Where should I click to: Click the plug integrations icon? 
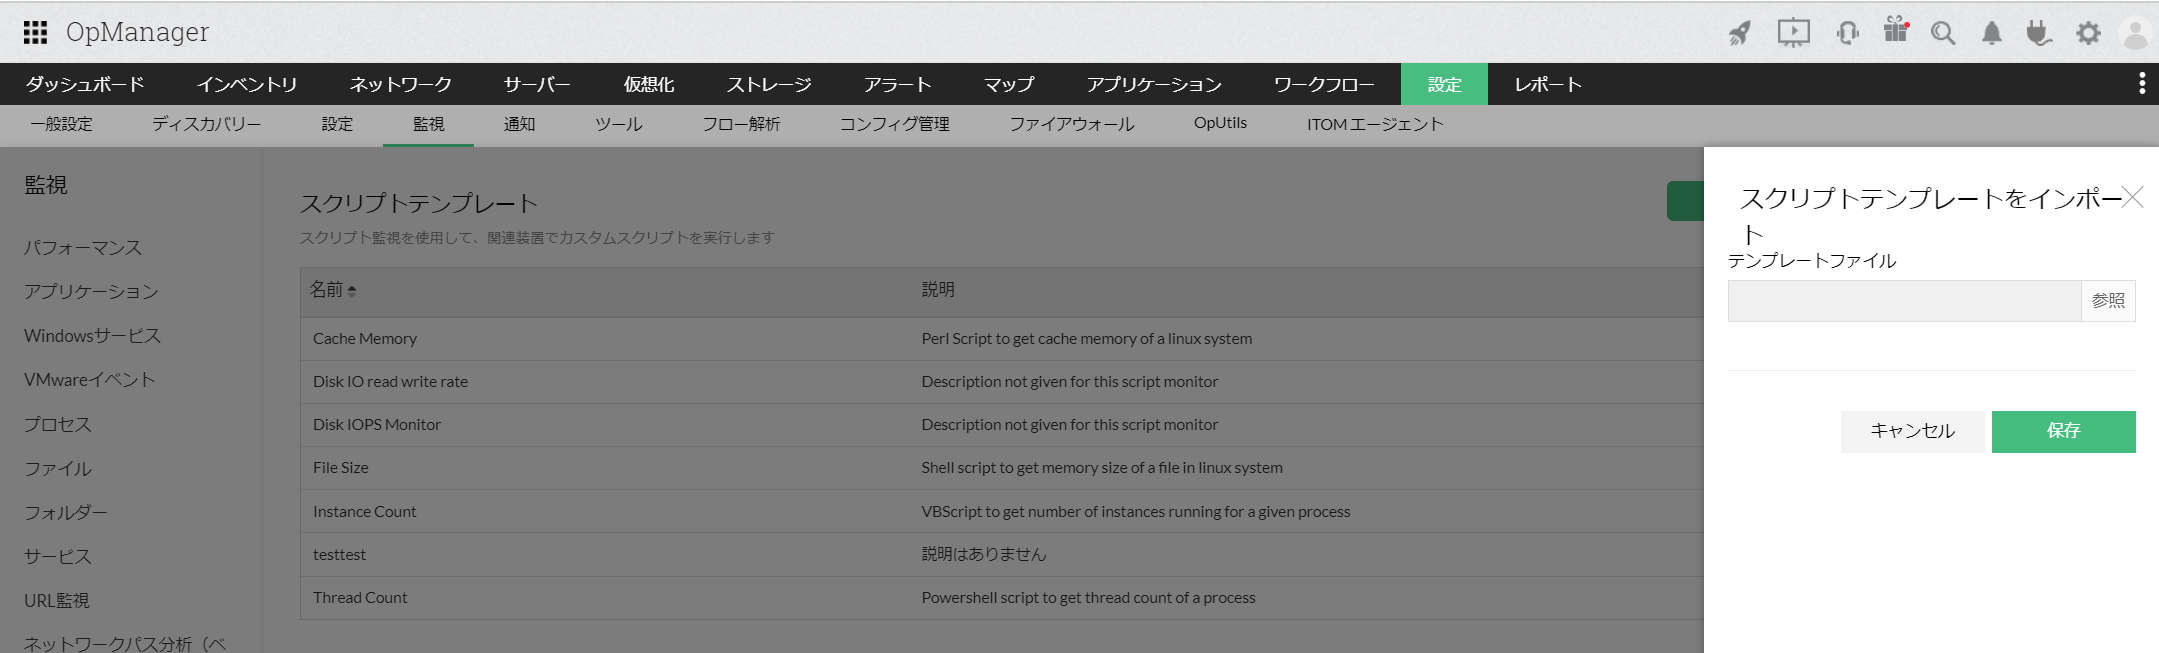[x=2039, y=33]
